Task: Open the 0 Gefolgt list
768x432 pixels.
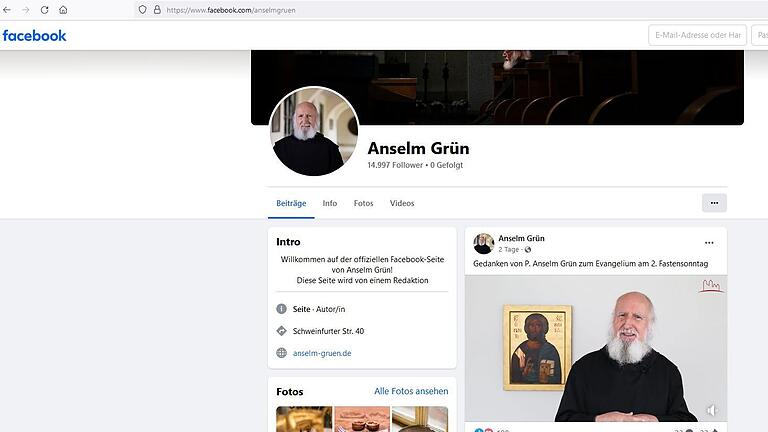Action: 446,165
